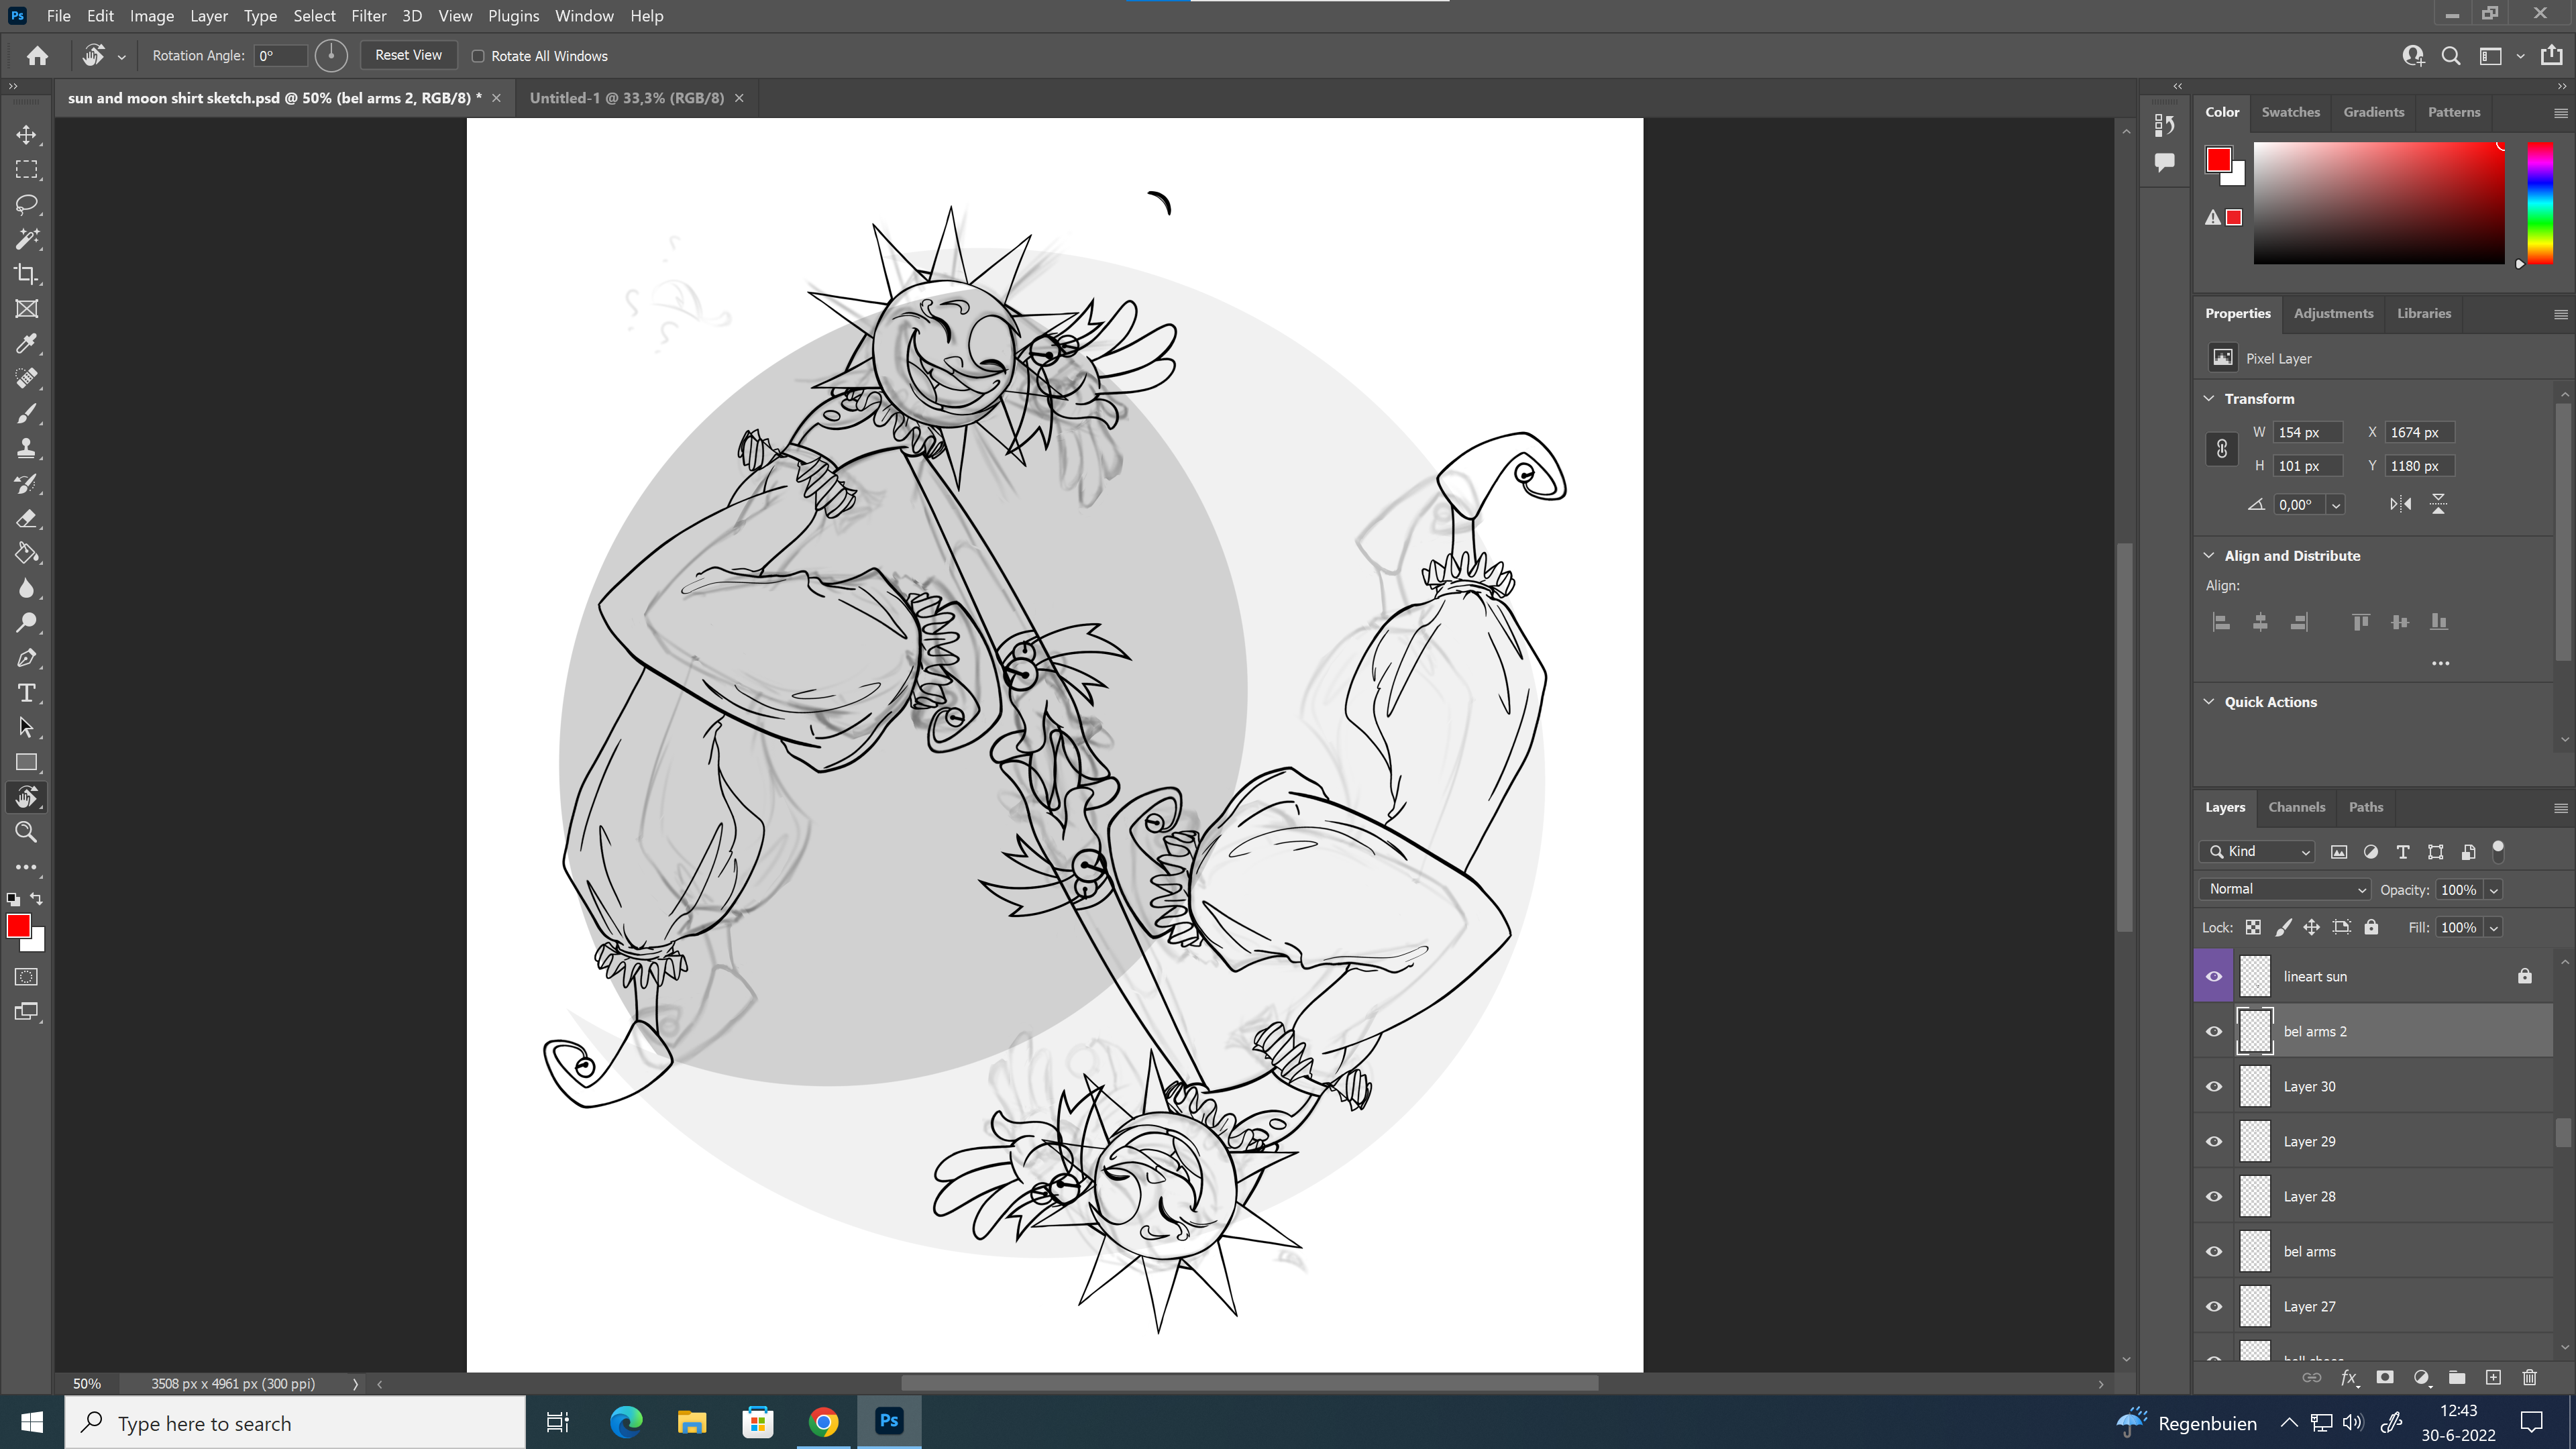Select the Lasso tool
Image resolution: width=2576 pixels, height=1449 pixels.
point(27,204)
